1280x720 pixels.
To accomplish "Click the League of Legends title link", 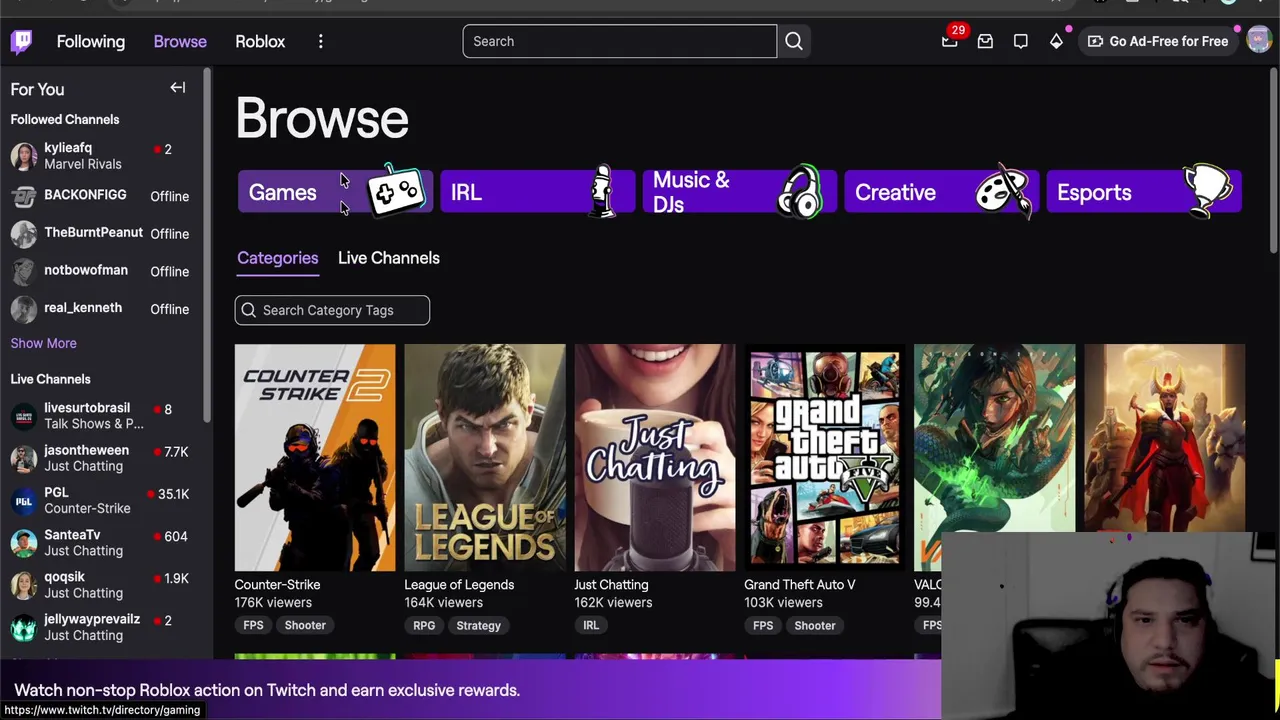I will point(459,585).
